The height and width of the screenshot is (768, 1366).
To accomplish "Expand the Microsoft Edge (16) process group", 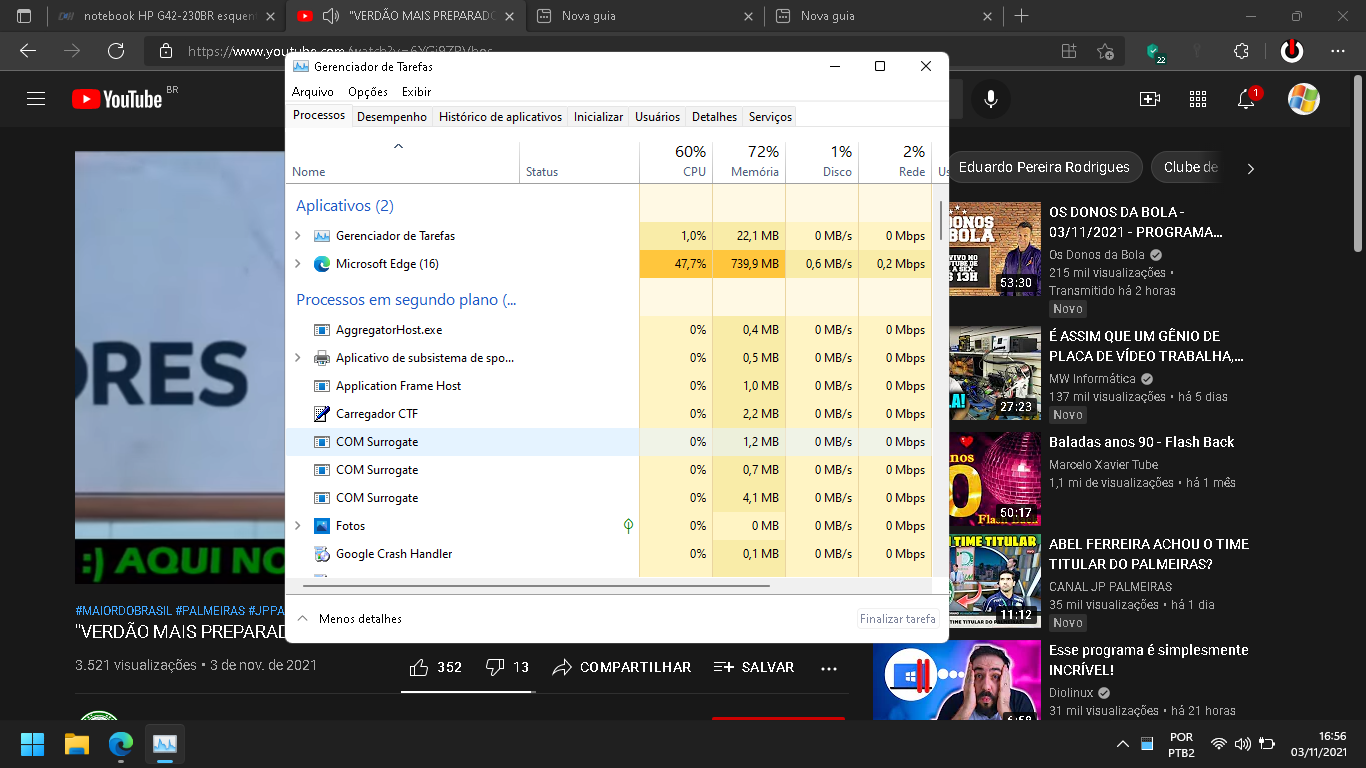I will tap(297, 264).
